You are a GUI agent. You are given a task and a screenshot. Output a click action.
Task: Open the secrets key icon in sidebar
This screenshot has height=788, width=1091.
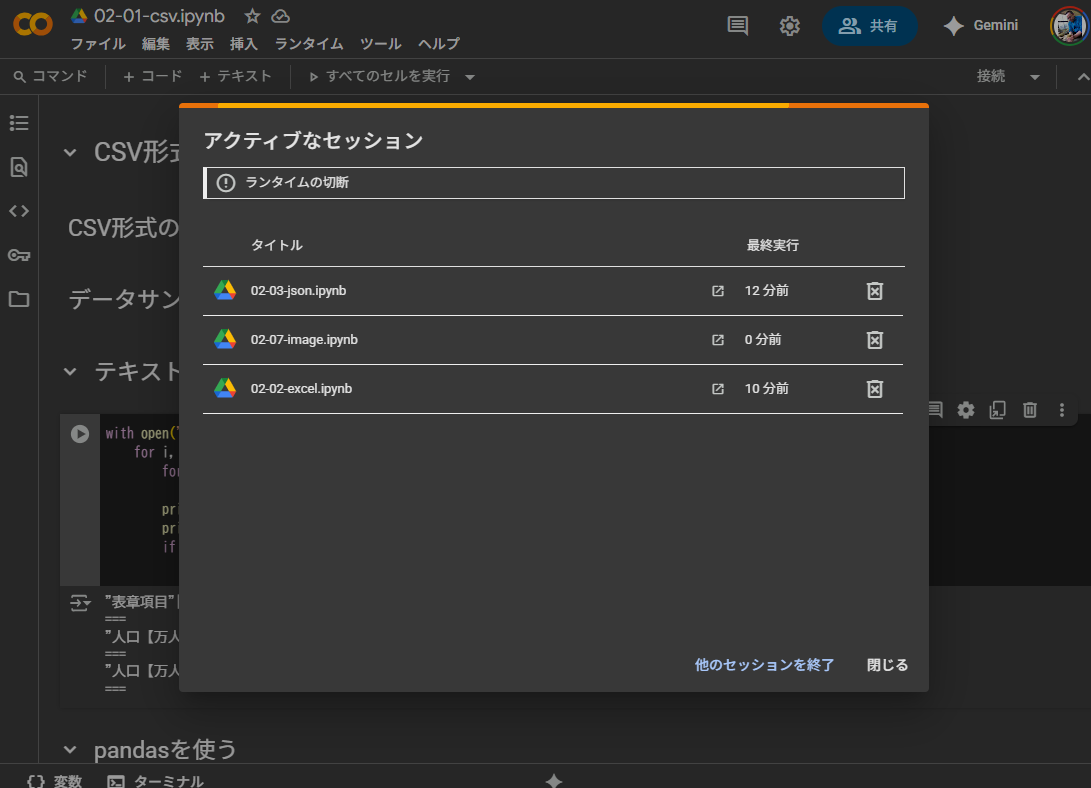tap(19, 255)
